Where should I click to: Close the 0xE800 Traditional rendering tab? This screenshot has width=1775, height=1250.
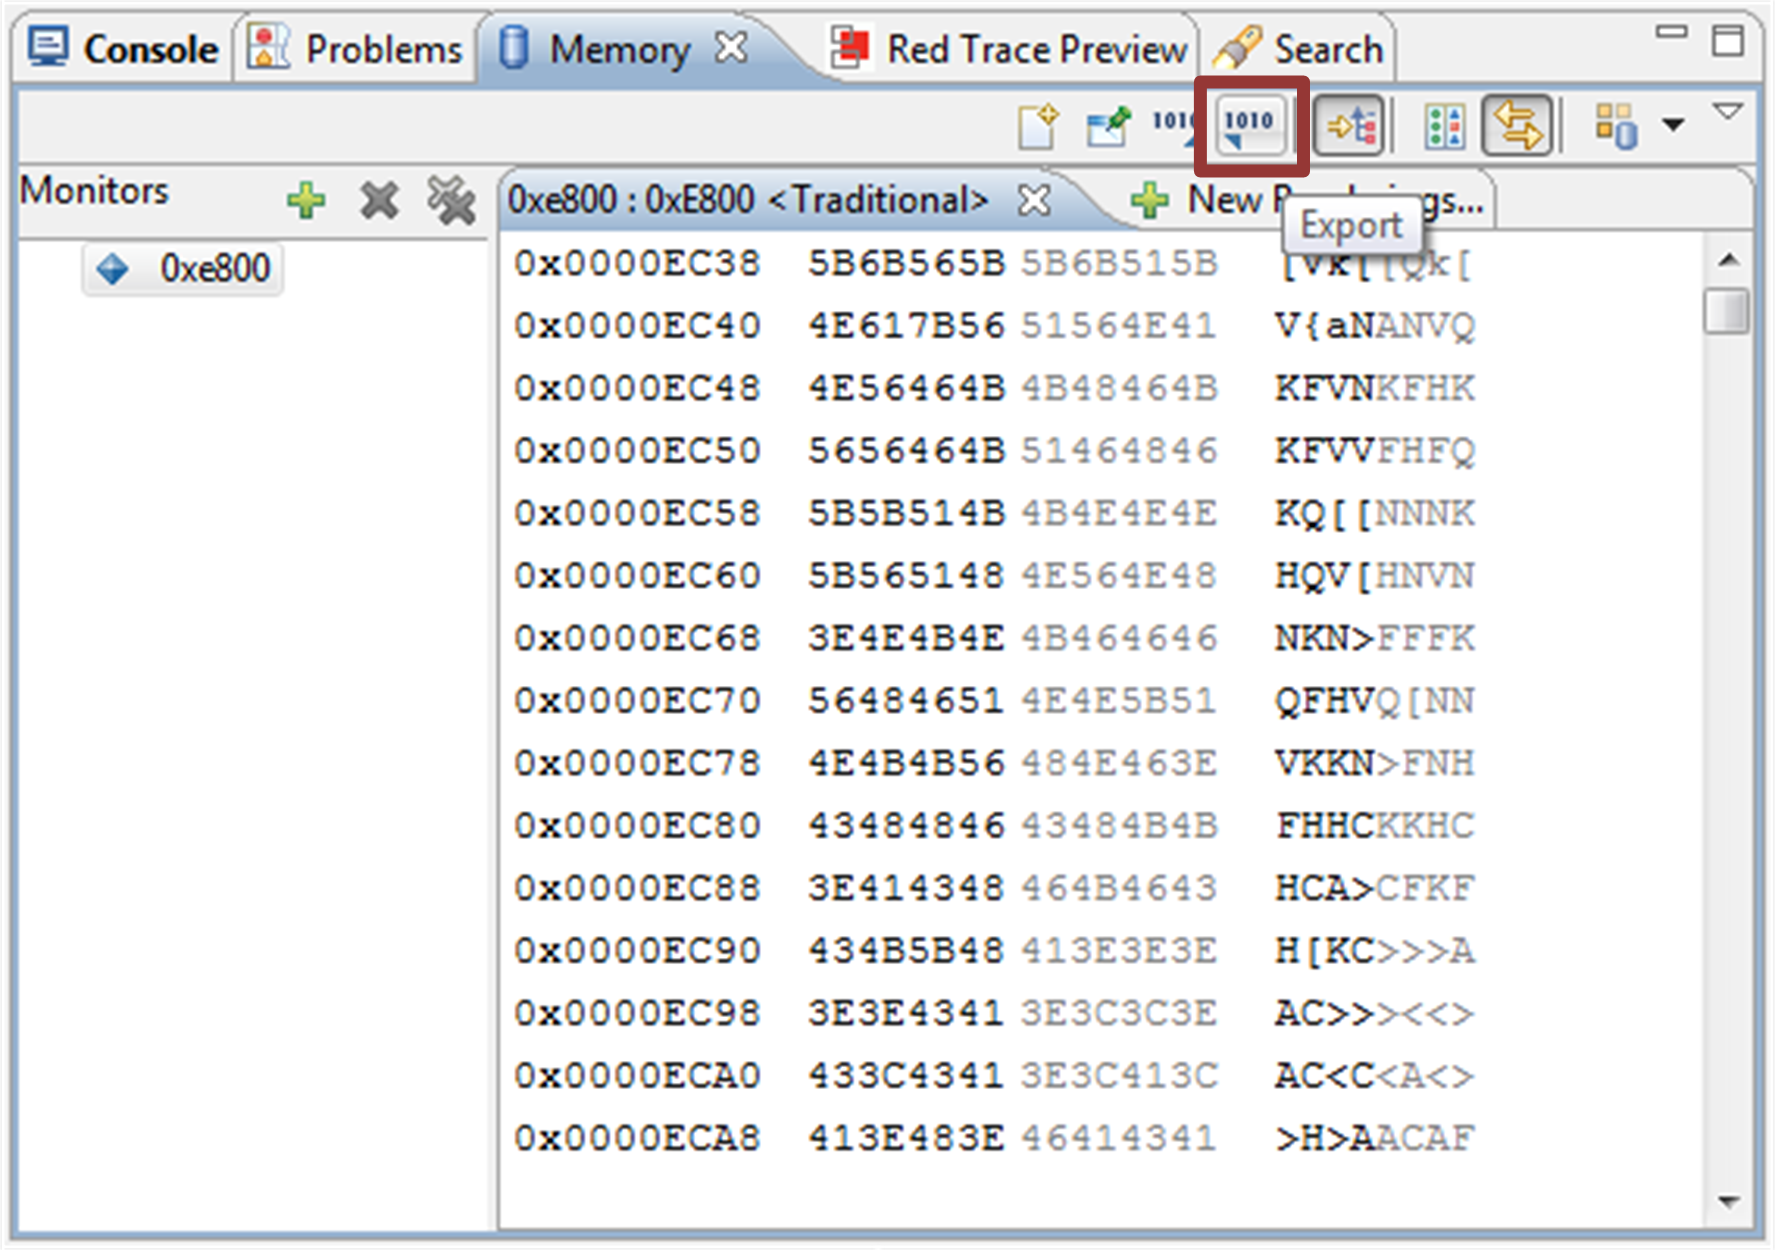pos(1034,200)
